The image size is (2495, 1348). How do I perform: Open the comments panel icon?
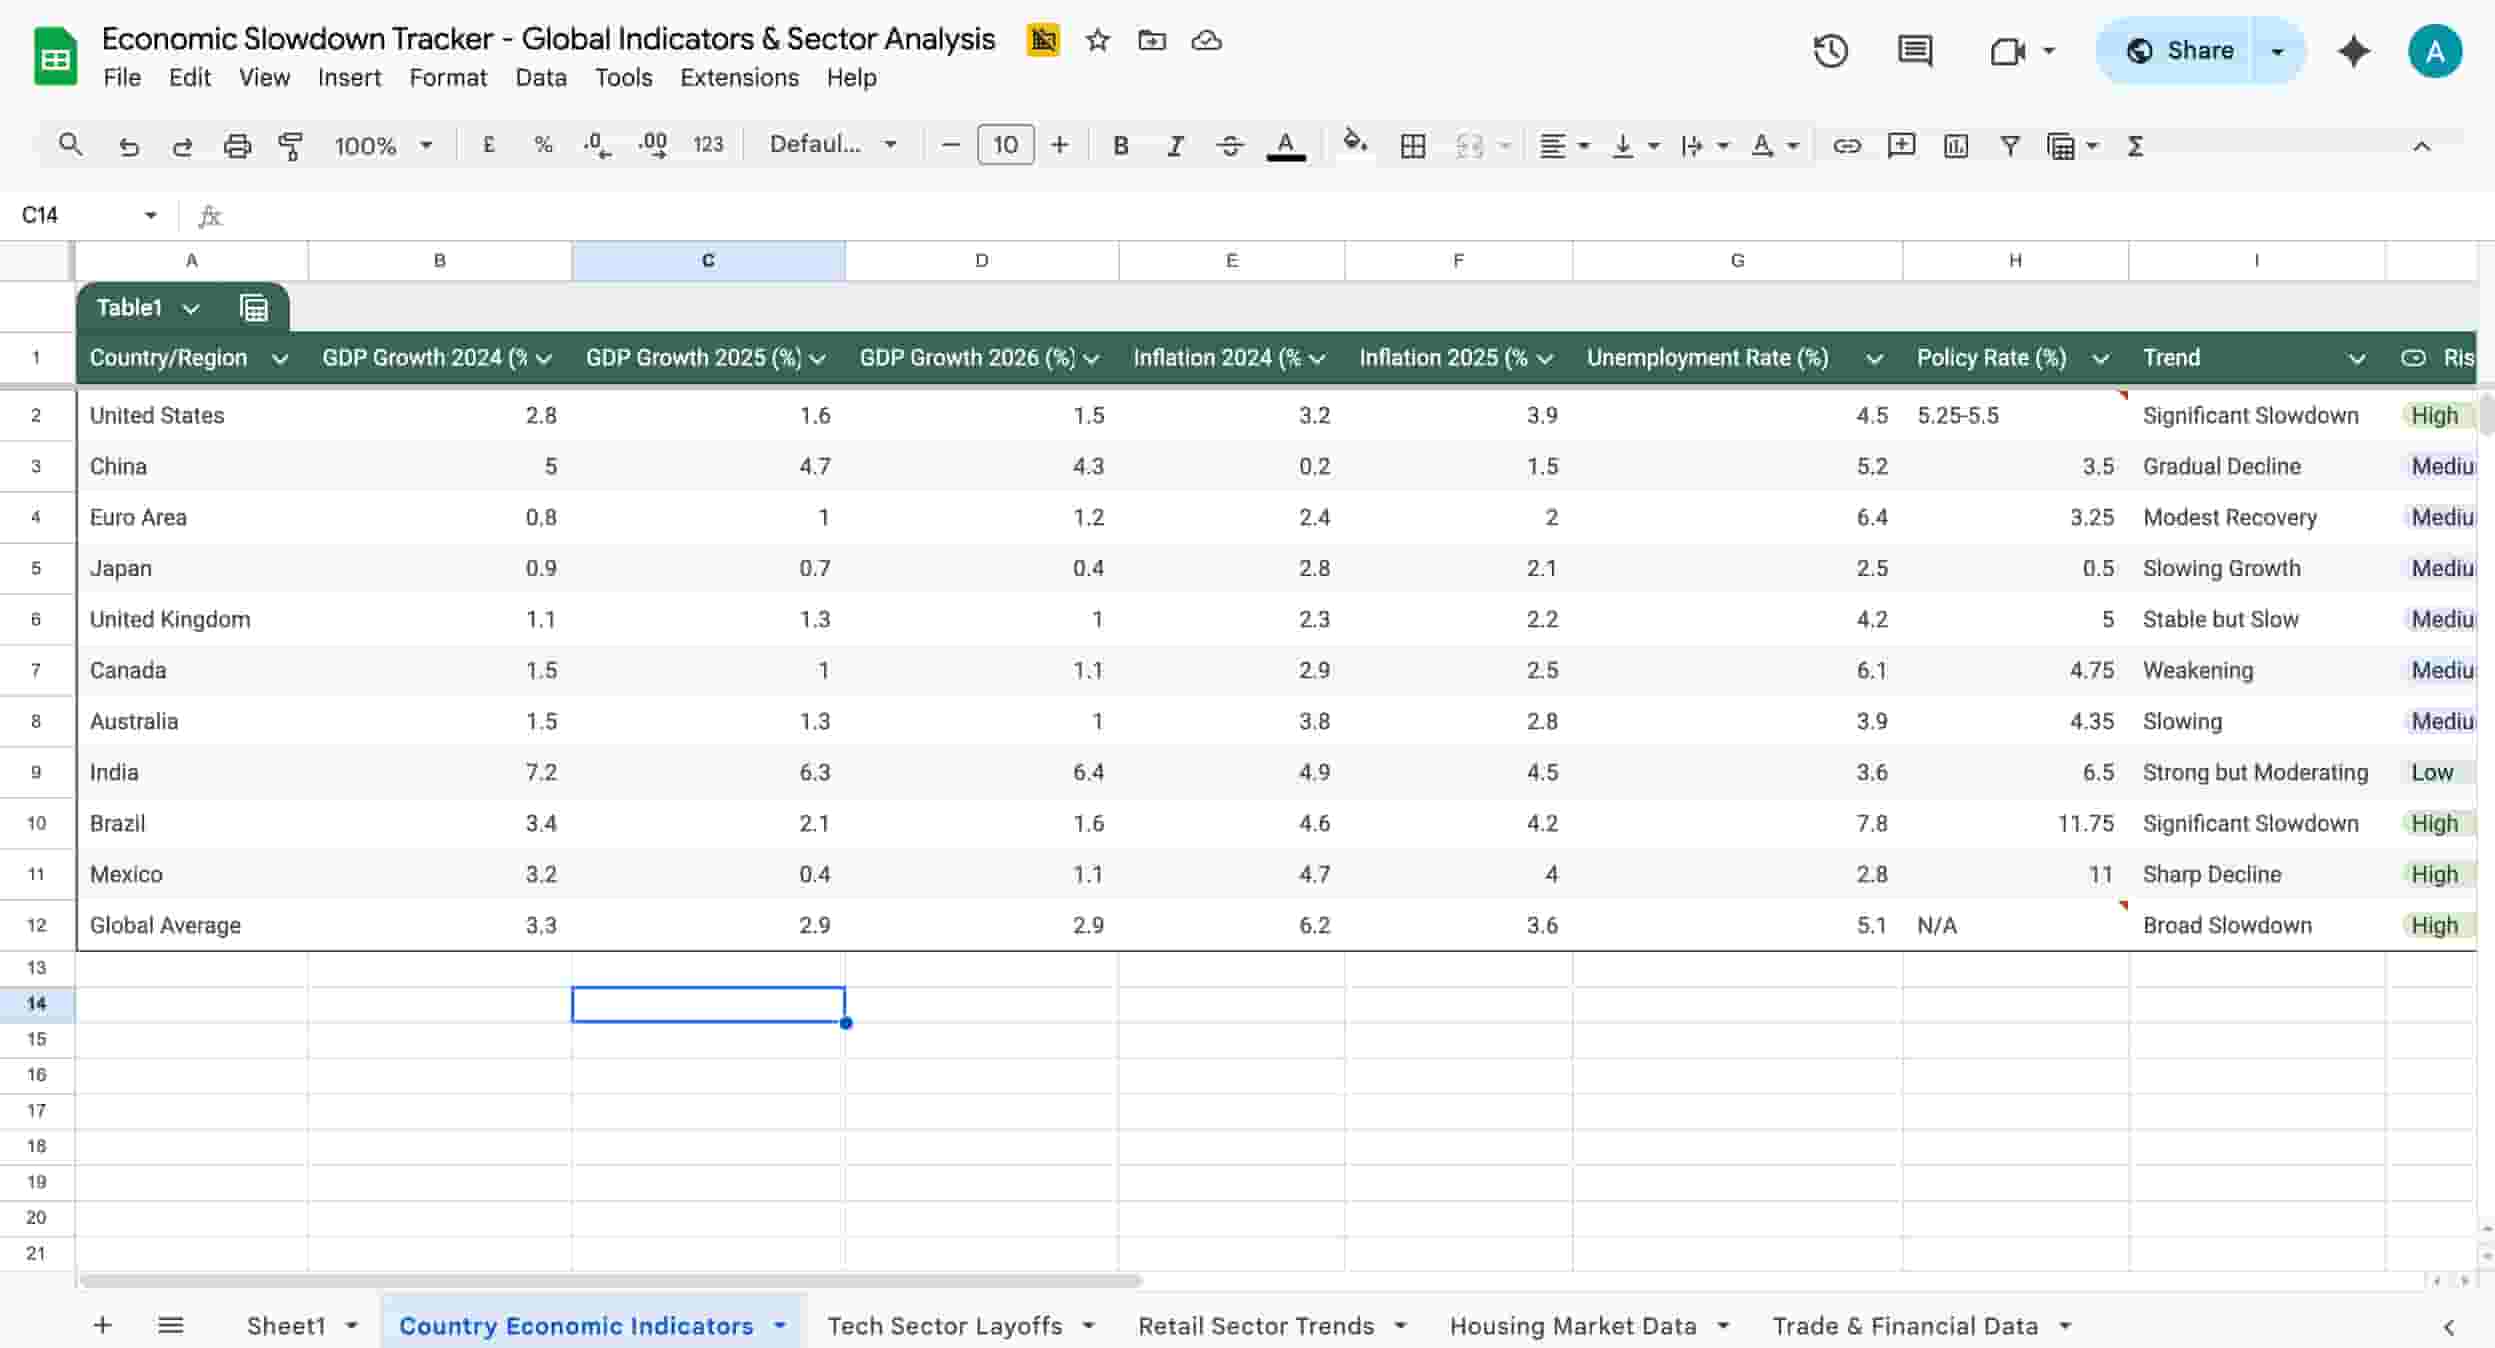point(1914,50)
